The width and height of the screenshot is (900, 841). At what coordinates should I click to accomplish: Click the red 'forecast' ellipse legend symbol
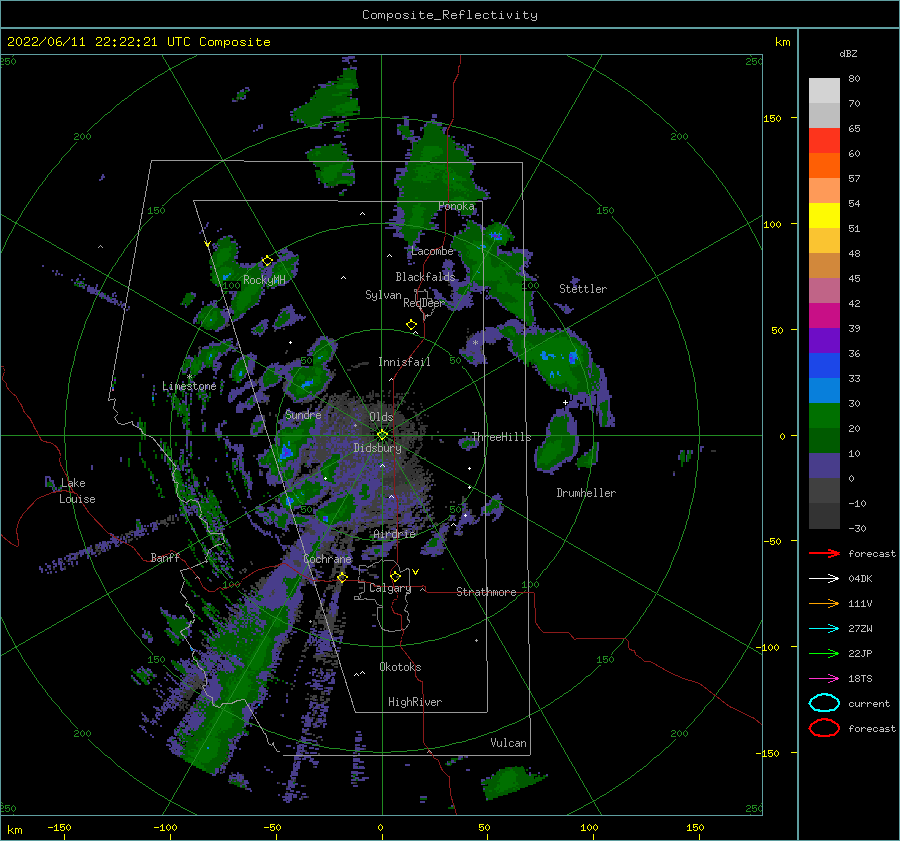click(x=824, y=728)
